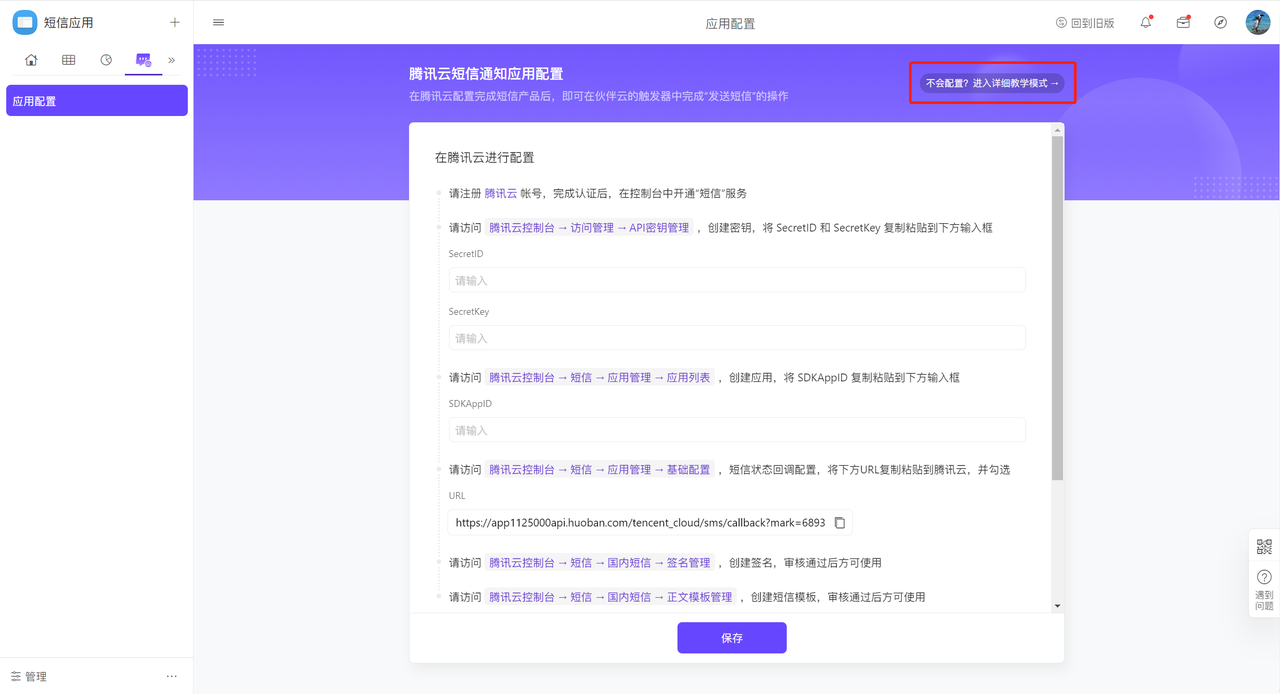Click the plus icon beside 短信应用

pyautogui.click(x=175, y=22)
